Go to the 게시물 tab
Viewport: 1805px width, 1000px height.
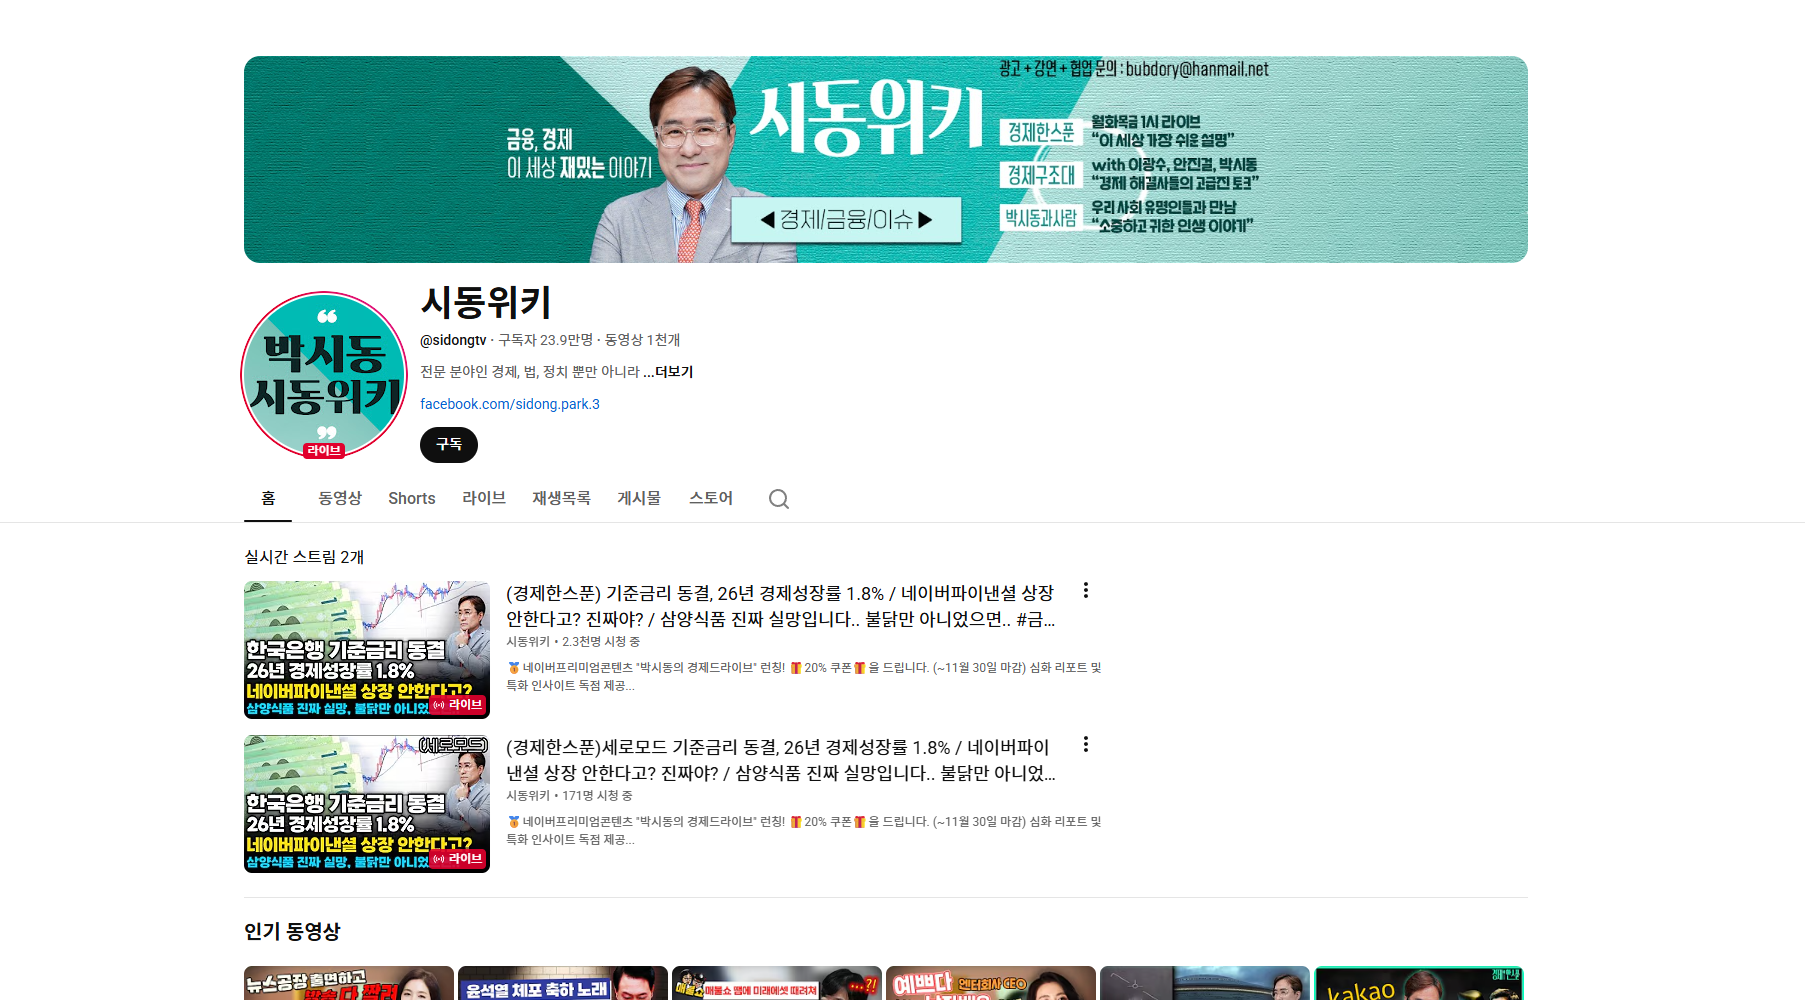click(x=639, y=498)
